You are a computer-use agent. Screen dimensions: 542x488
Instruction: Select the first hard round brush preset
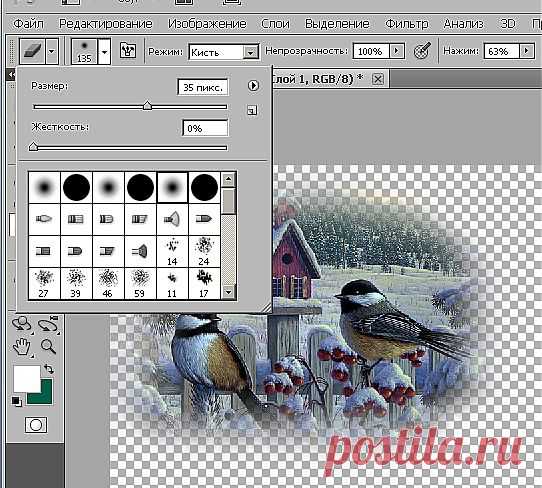[x=76, y=187]
